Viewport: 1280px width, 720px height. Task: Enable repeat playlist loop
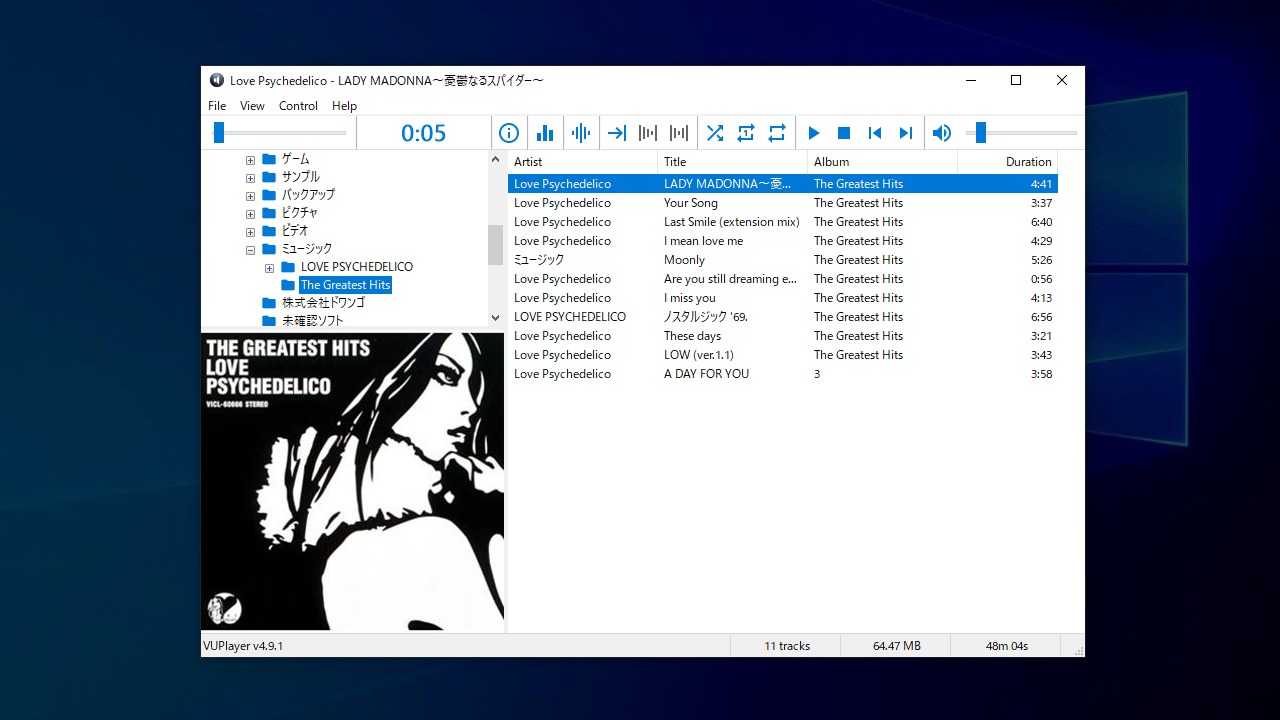click(777, 133)
